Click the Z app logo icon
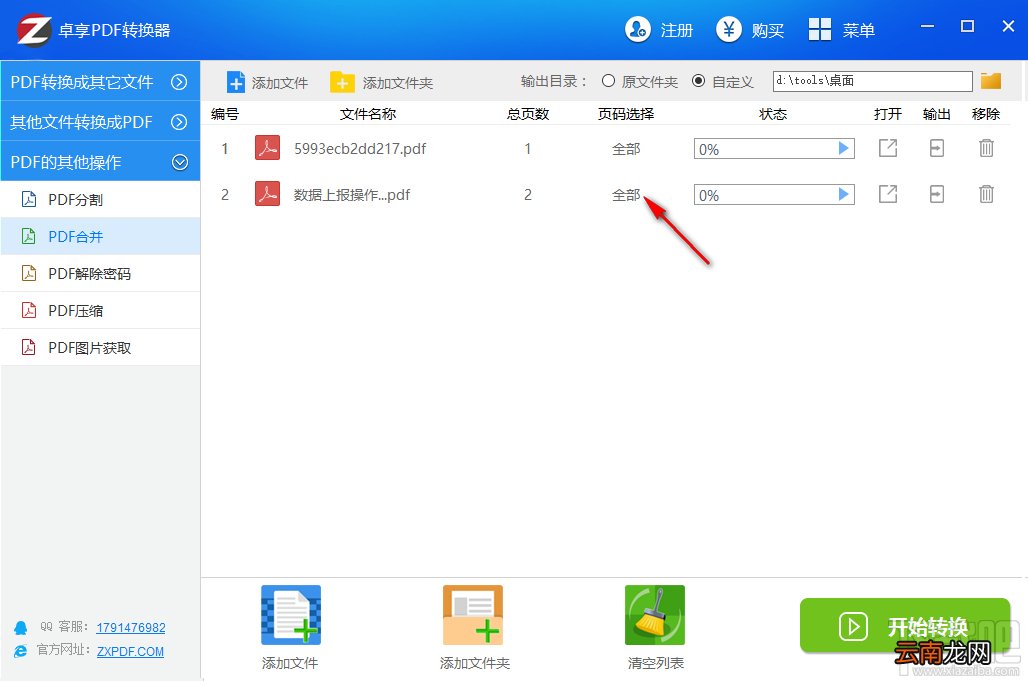The image size is (1028, 681). 34,30
